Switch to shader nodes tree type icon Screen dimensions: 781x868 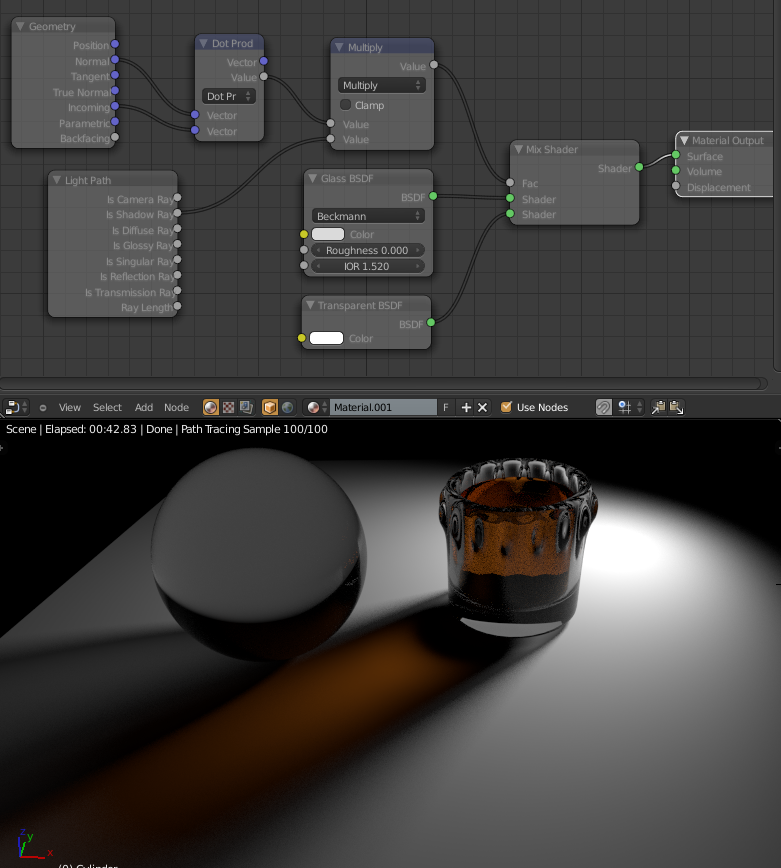211,407
